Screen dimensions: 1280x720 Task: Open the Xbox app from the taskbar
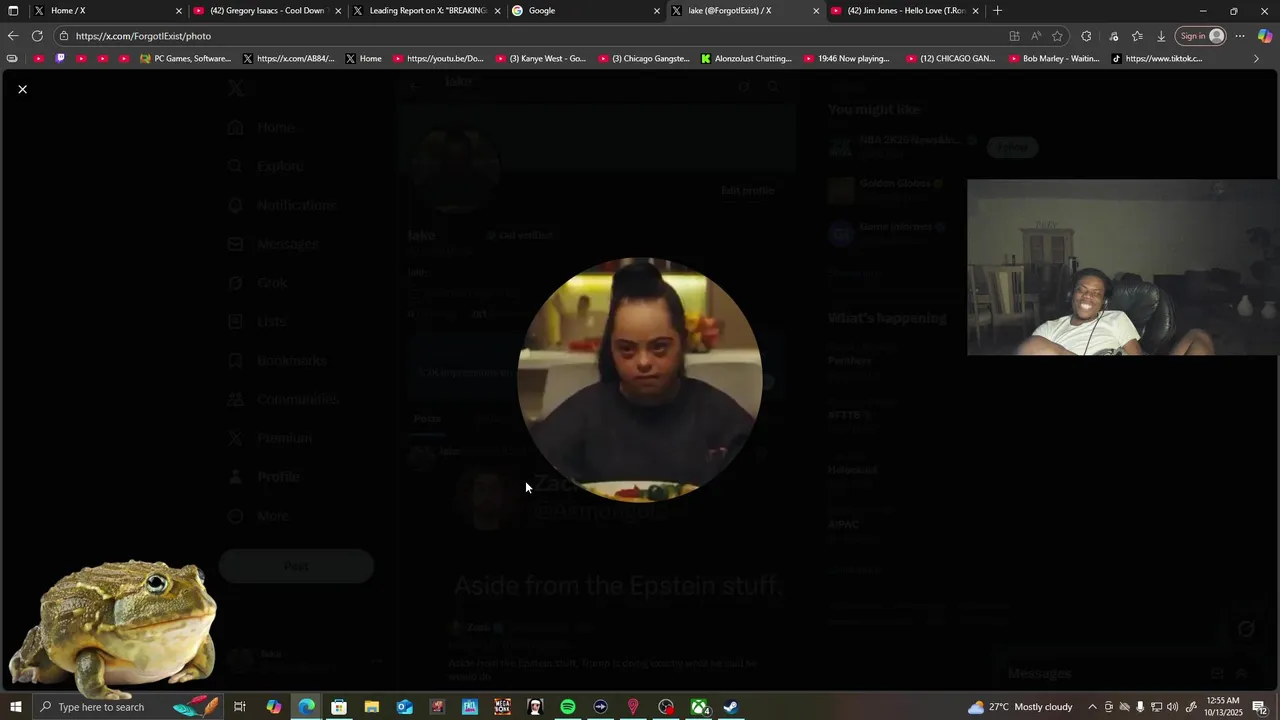point(700,707)
